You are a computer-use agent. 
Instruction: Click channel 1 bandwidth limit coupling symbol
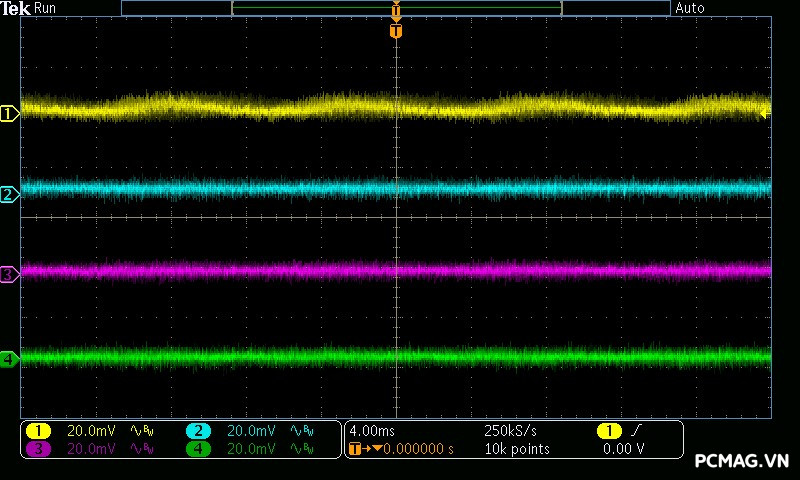point(143,430)
